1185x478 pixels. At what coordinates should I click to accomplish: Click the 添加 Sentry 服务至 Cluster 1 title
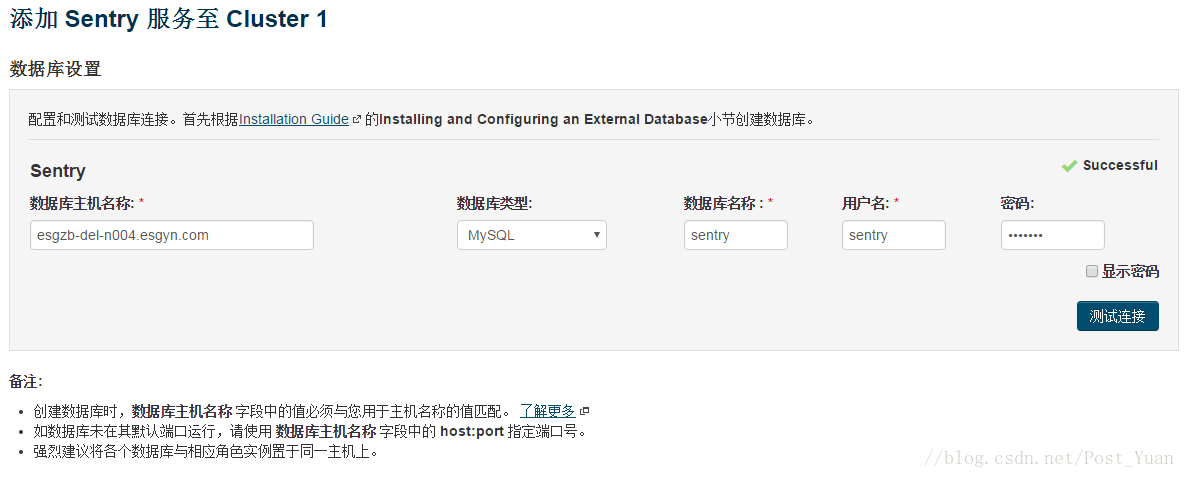pos(169,20)
